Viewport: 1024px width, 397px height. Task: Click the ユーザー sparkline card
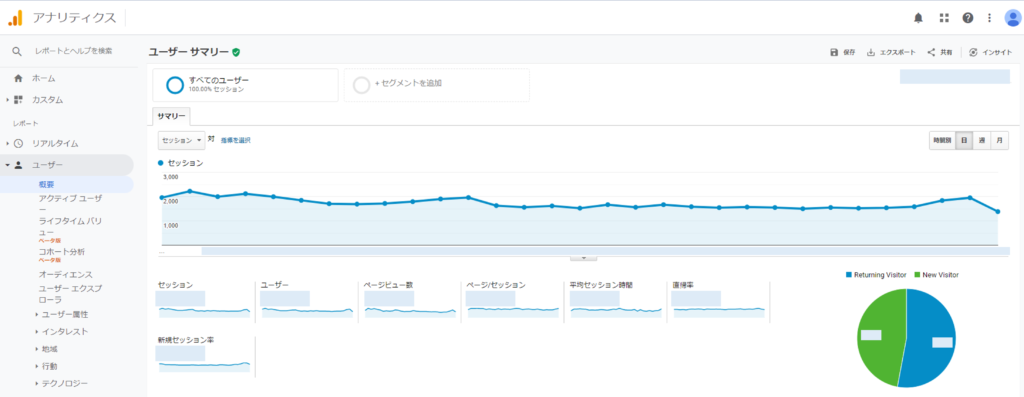coord(308,301)
